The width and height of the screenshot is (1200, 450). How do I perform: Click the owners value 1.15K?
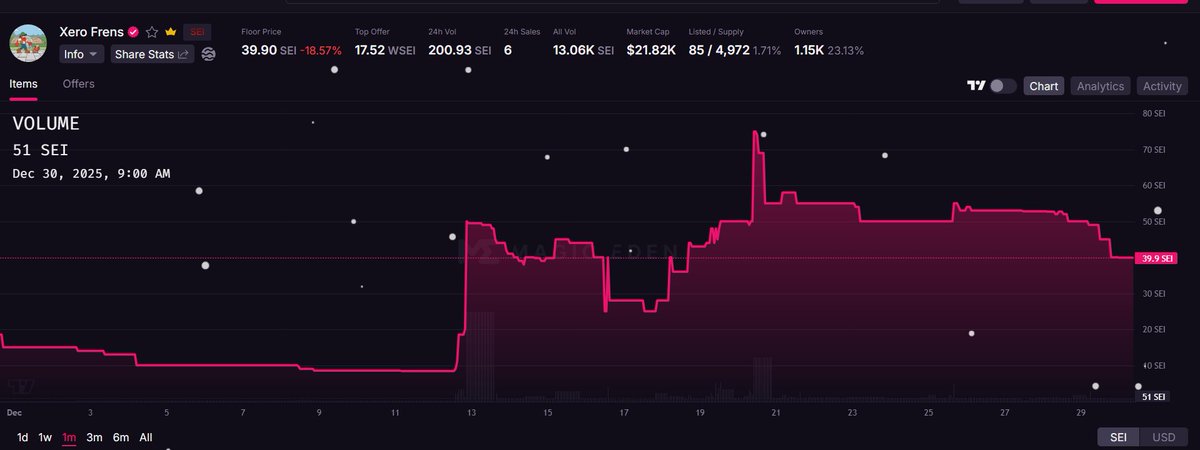click(x=809, y=50)
